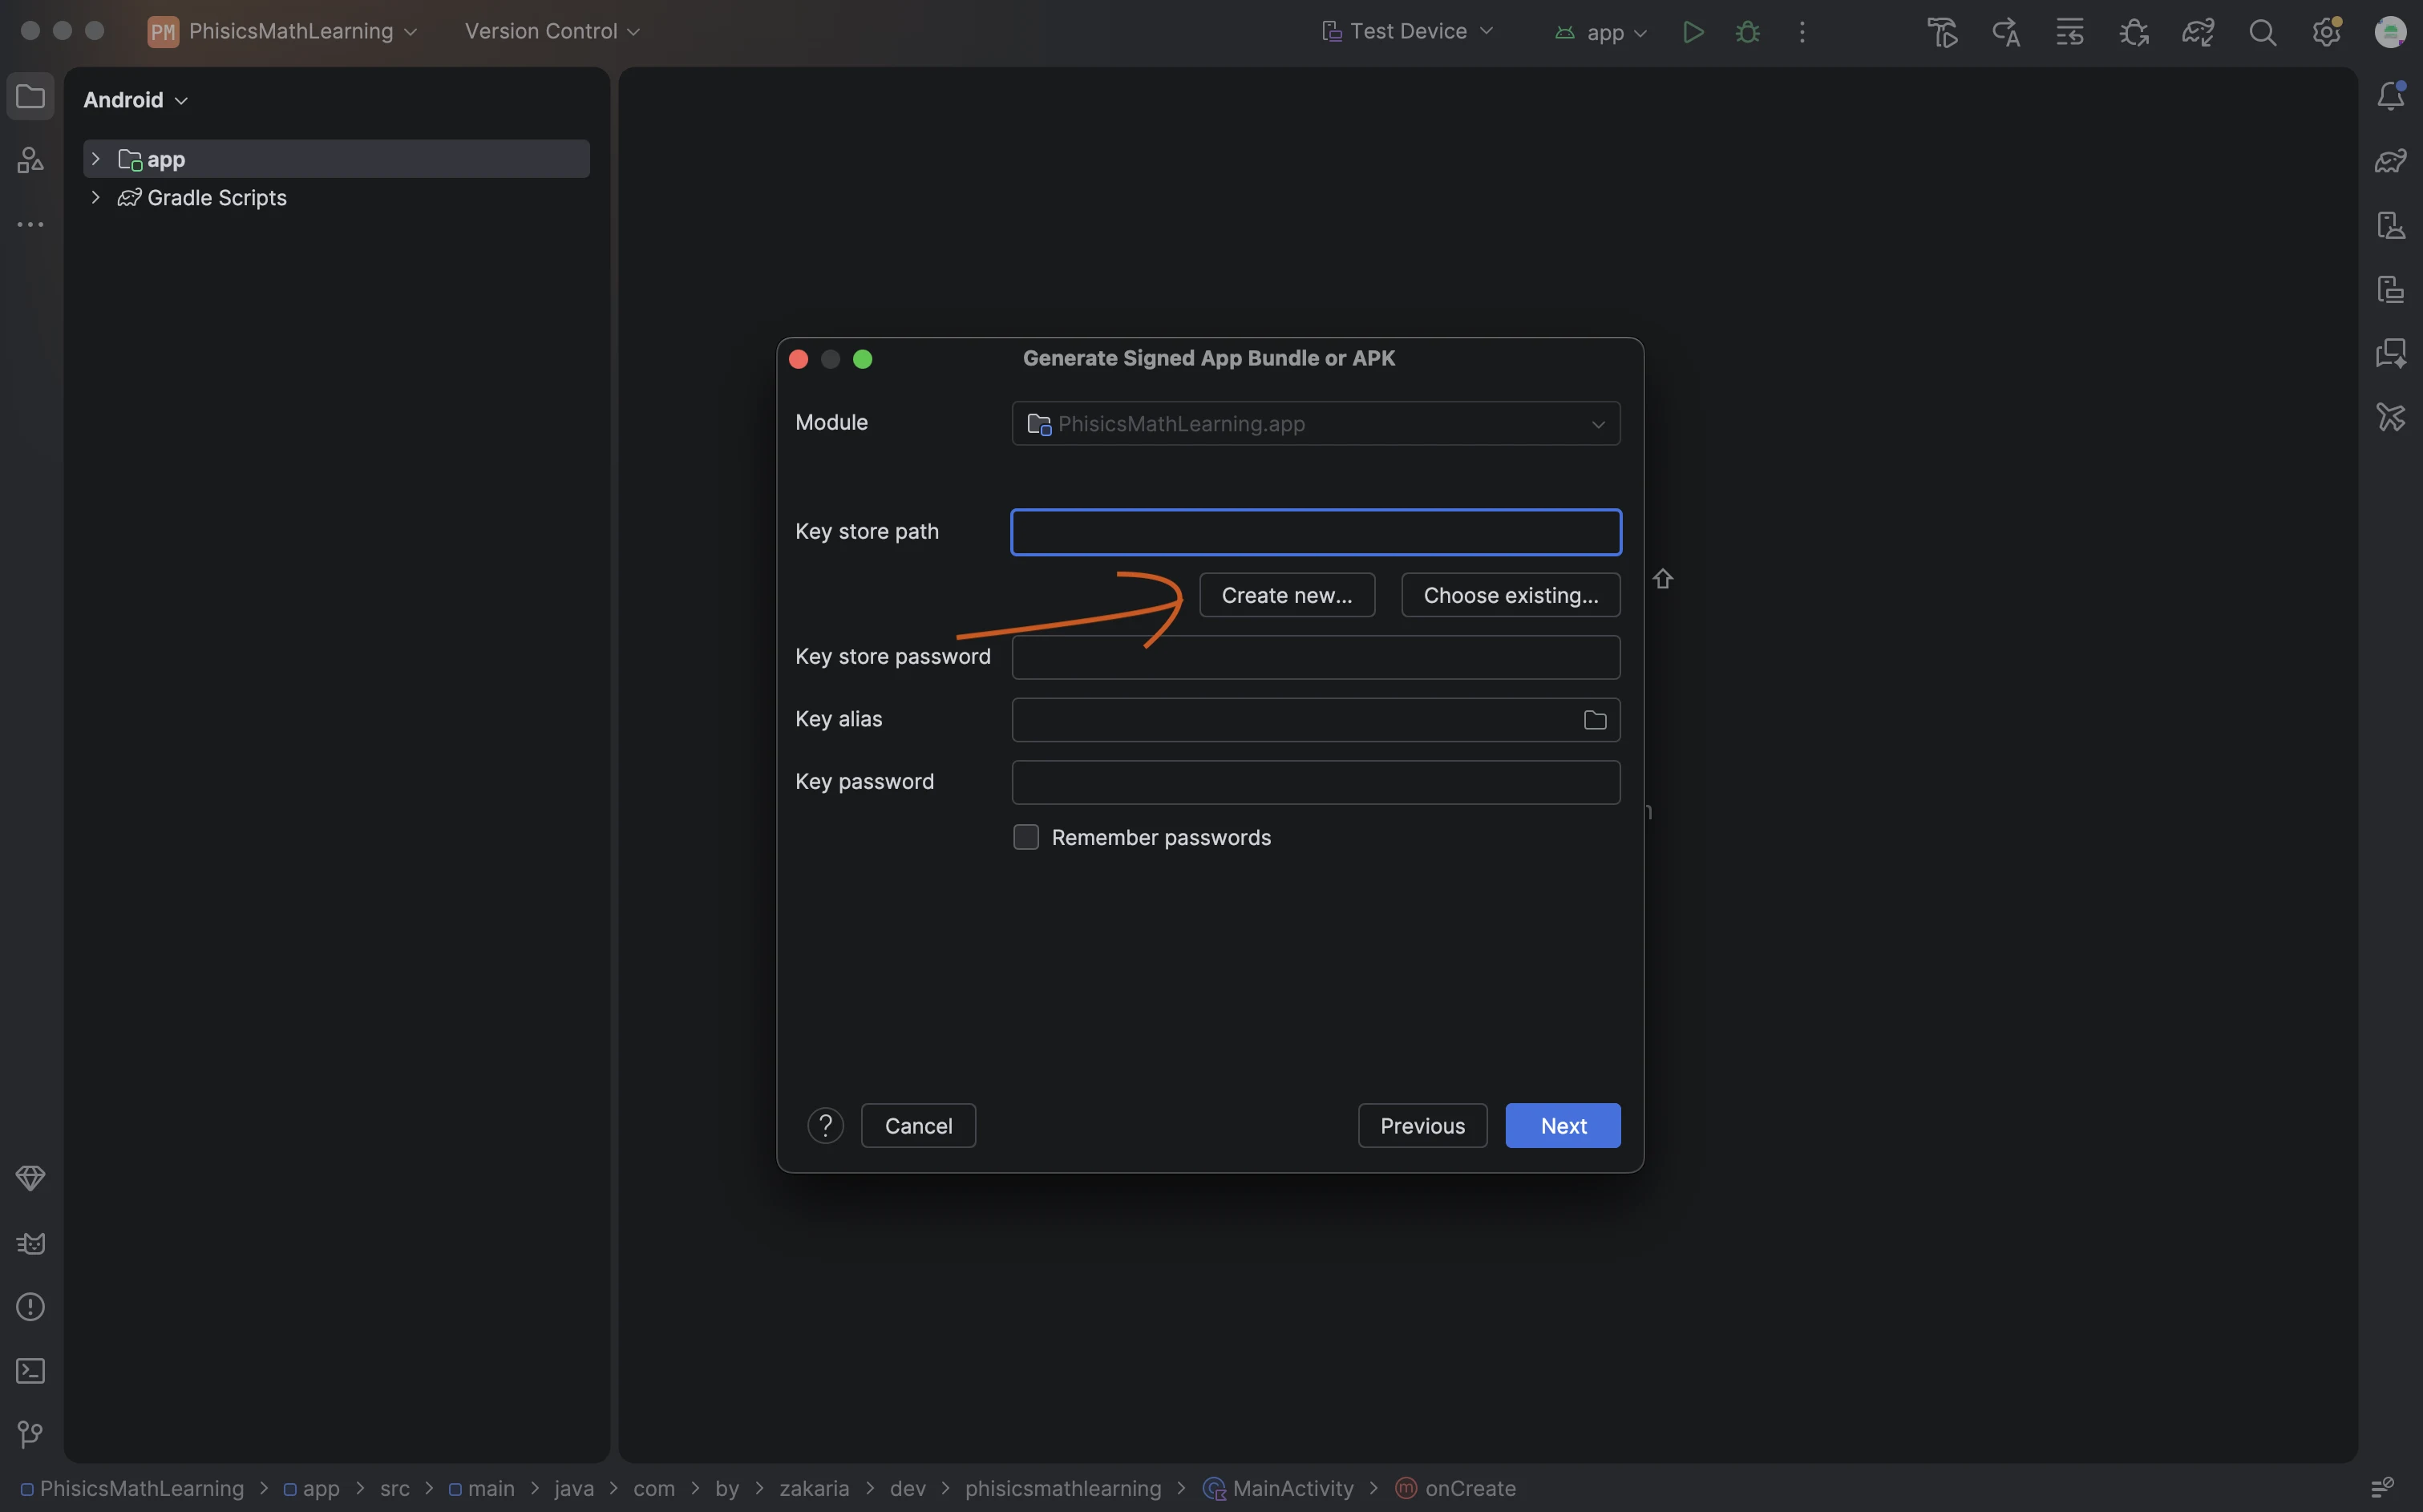
Task: Open the app run configuration dropdown
Action: pyautogui.click(x=1601, y=32)
